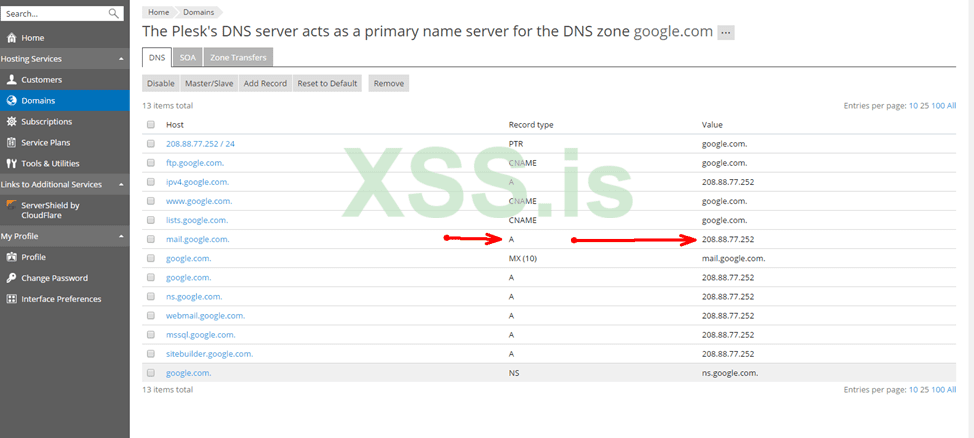Show All entries using top pager

[951, 106]
